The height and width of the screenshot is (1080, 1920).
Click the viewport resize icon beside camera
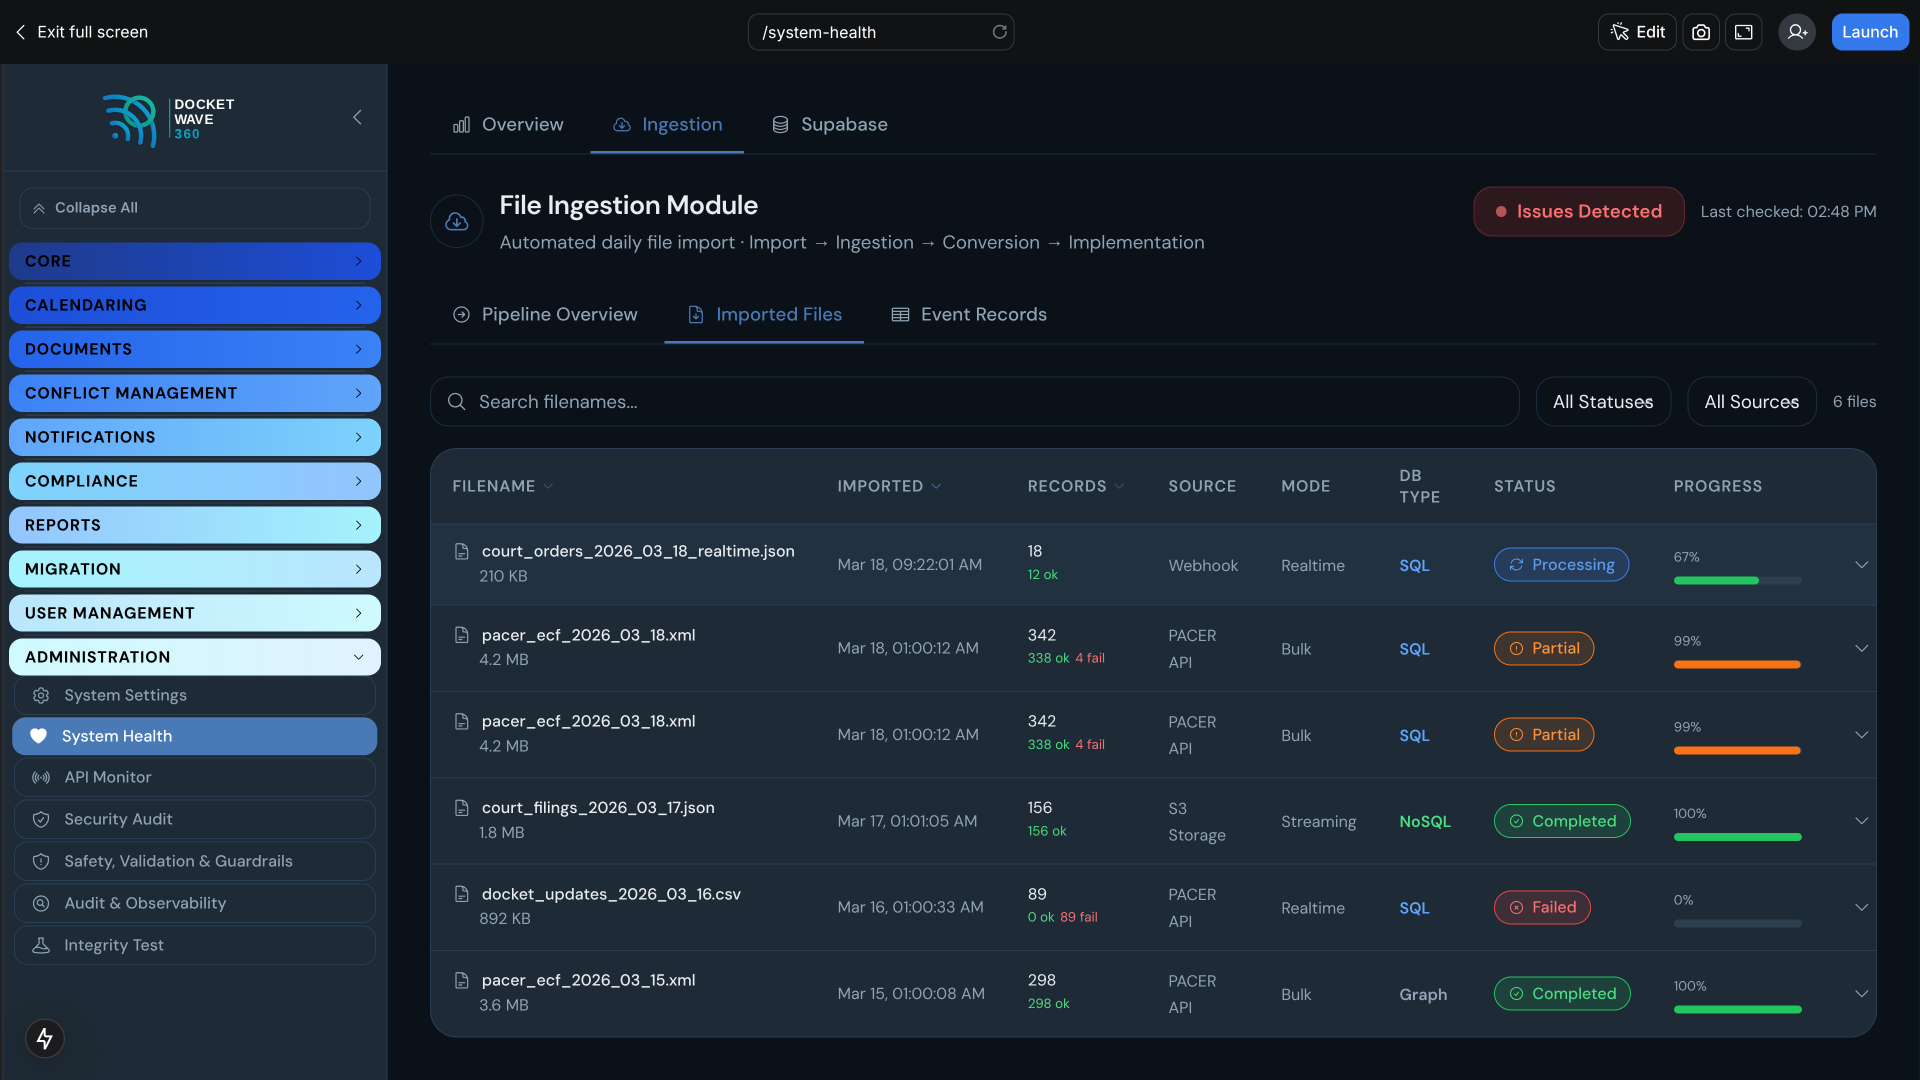(1744, 32)
